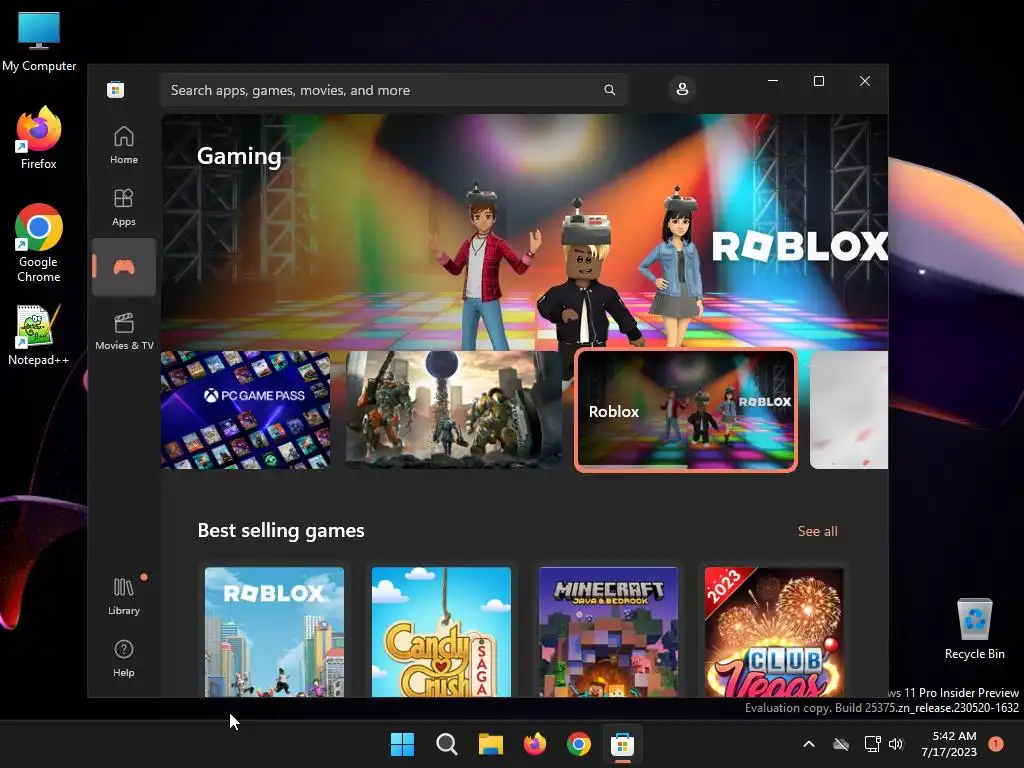Minimize the Microsoft Store window

coord(773,81)
